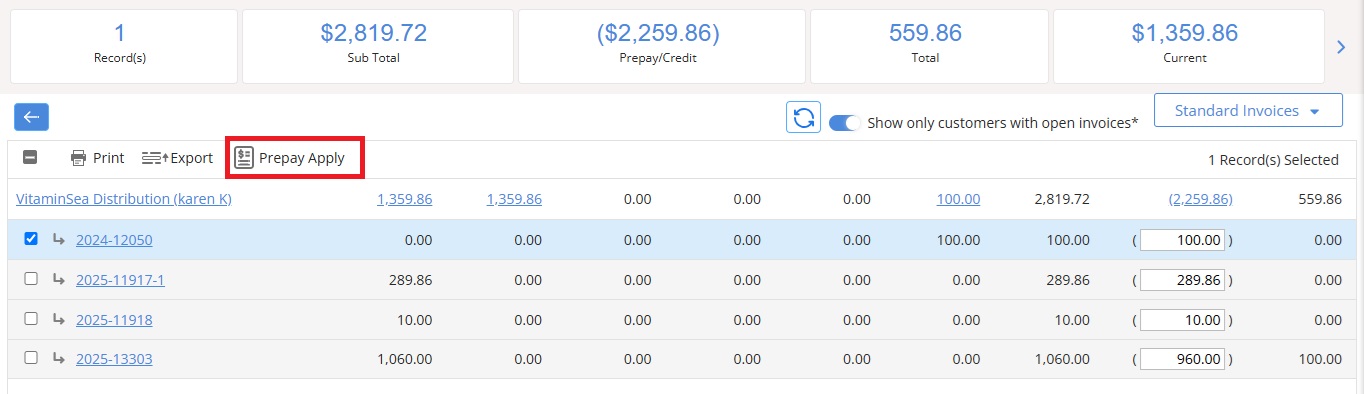Image resolution: width=1364 pixels, height=394 pixels.
Task: Uncheck the invoice 2024-12050 checkbox
Action: (x=30, y=239)
